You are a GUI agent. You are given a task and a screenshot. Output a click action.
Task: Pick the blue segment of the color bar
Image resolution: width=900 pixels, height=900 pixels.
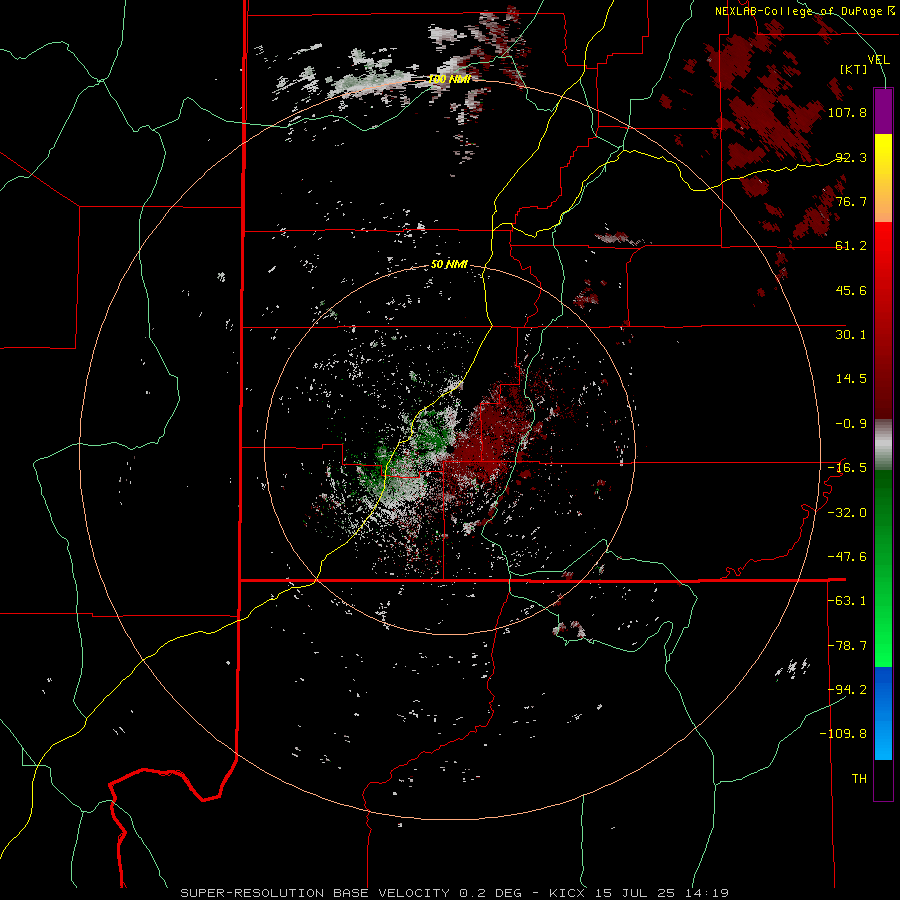(883, 713)
